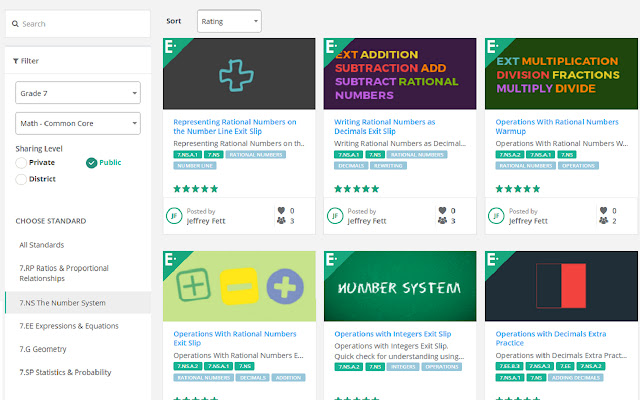The height and width of the screenshot is (400, 640).
Task: Open the Grade 7 dropdown
Action: (78, 93)
